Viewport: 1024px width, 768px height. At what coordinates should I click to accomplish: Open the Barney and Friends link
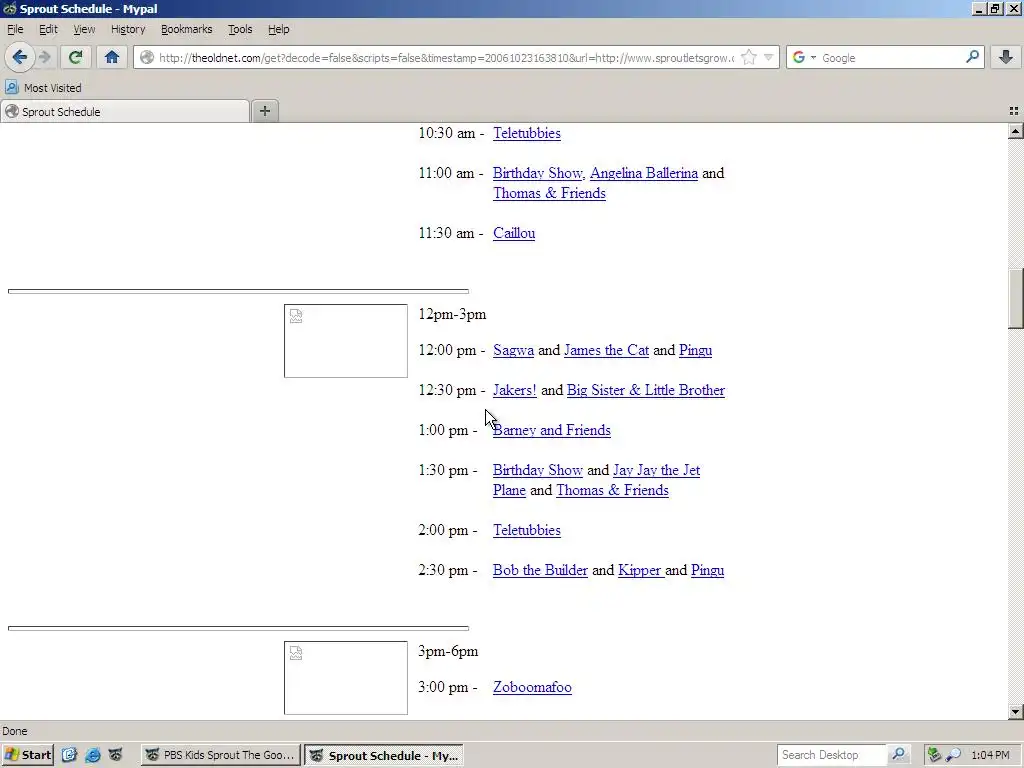tap(552, 430)
